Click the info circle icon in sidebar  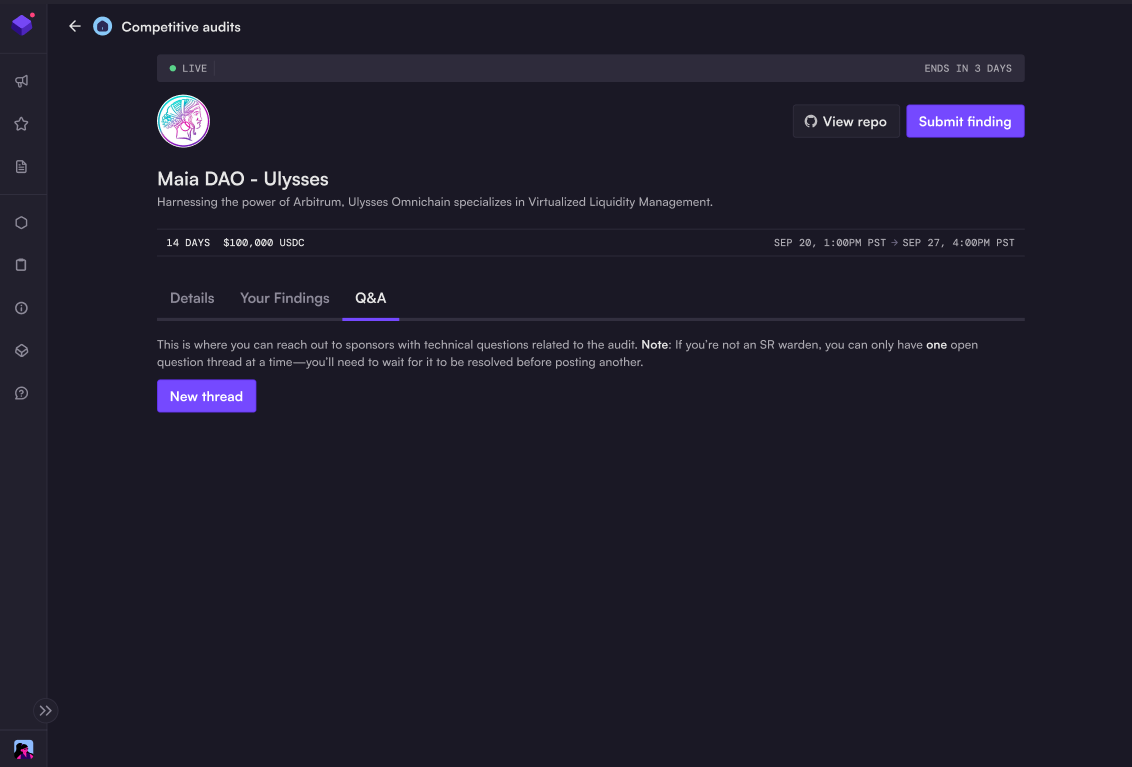click(21, 308)
